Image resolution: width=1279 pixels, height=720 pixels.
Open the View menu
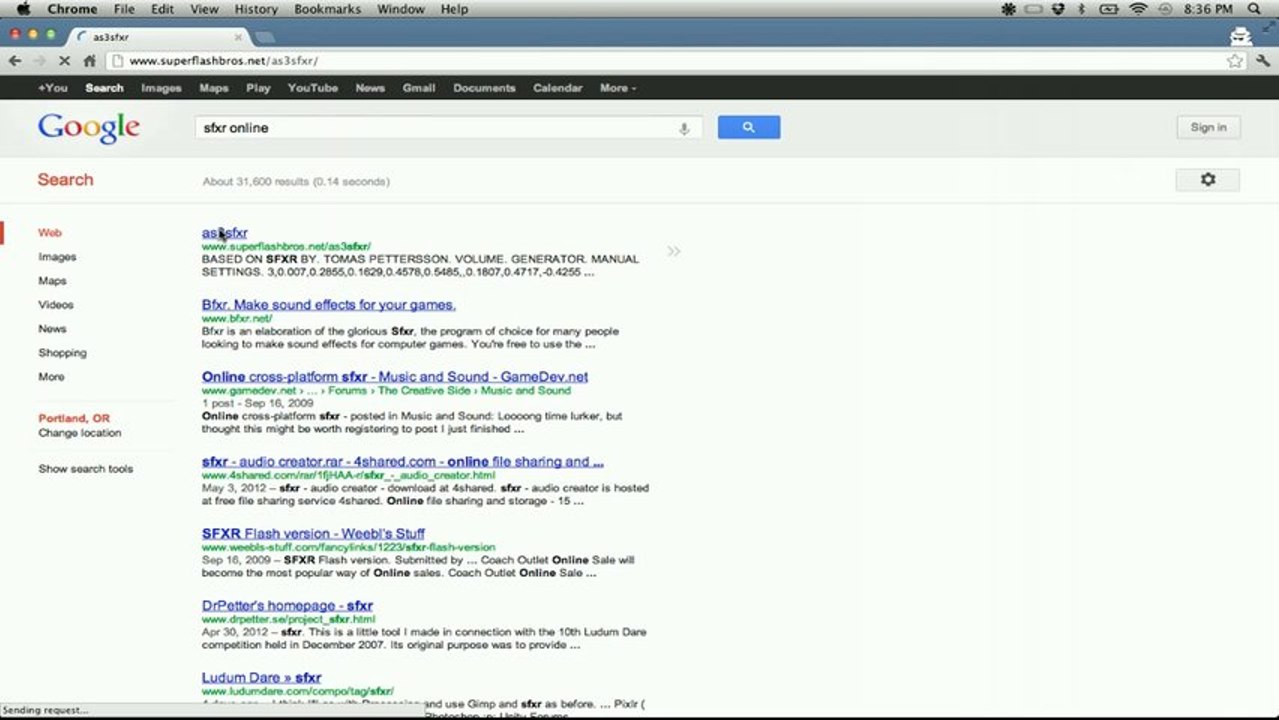tap(204, 9)
